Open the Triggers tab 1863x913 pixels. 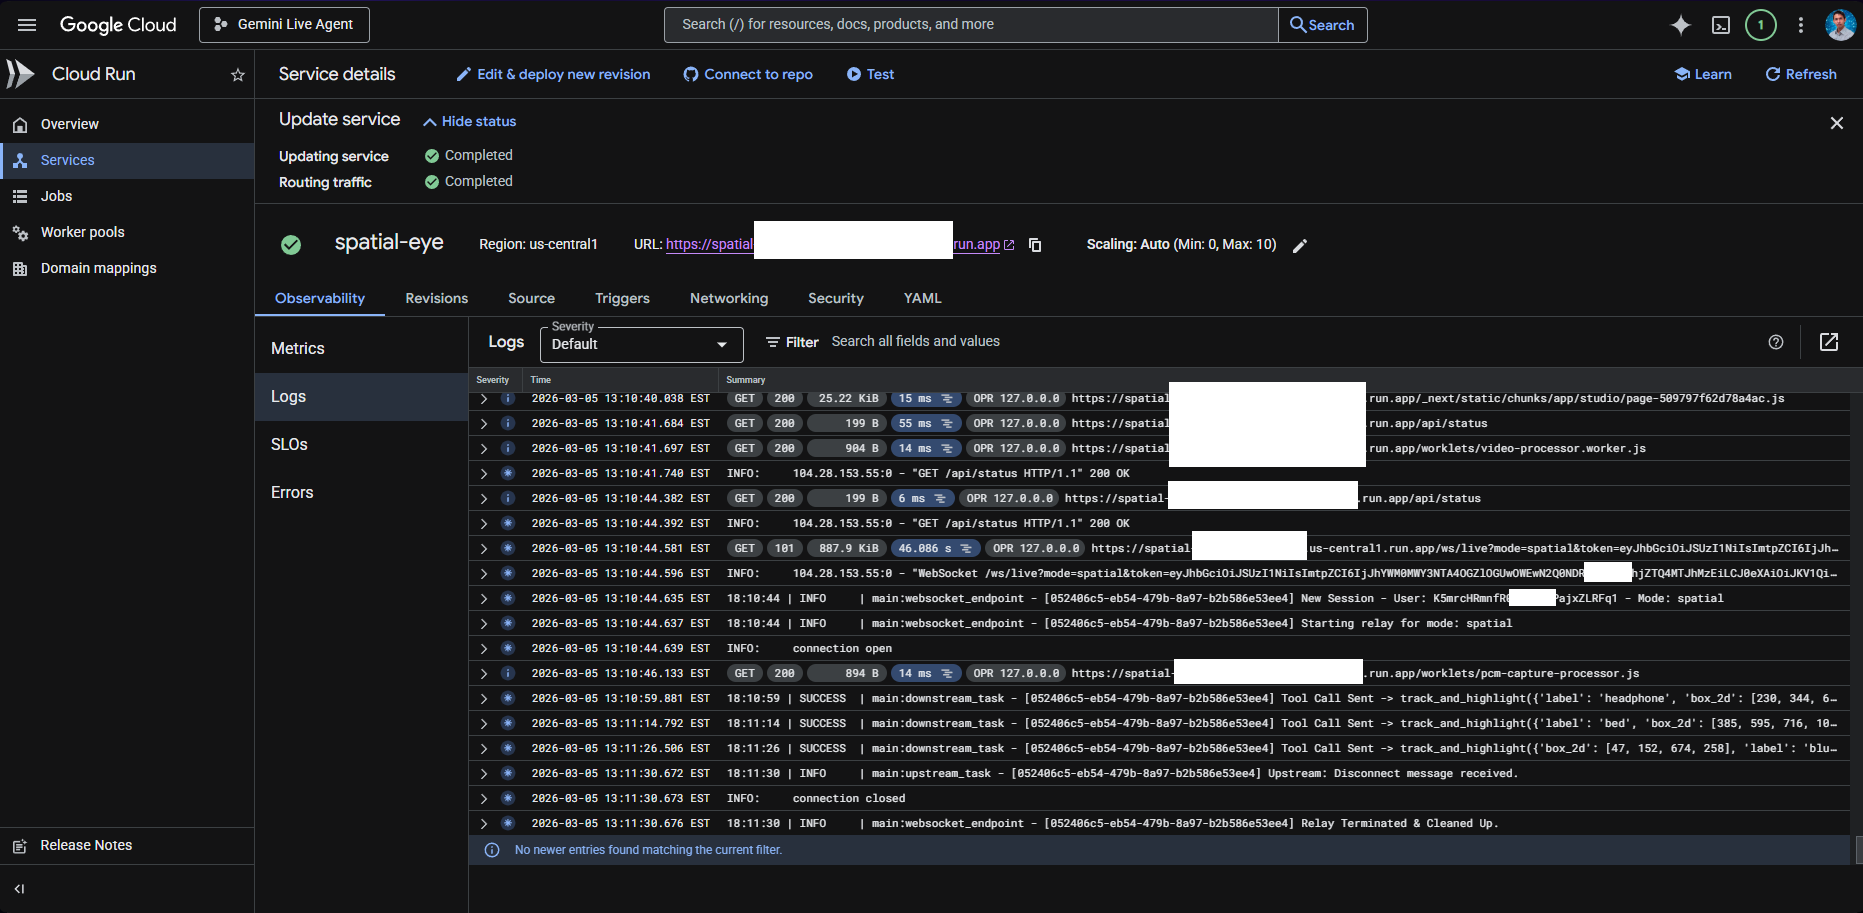622,298
